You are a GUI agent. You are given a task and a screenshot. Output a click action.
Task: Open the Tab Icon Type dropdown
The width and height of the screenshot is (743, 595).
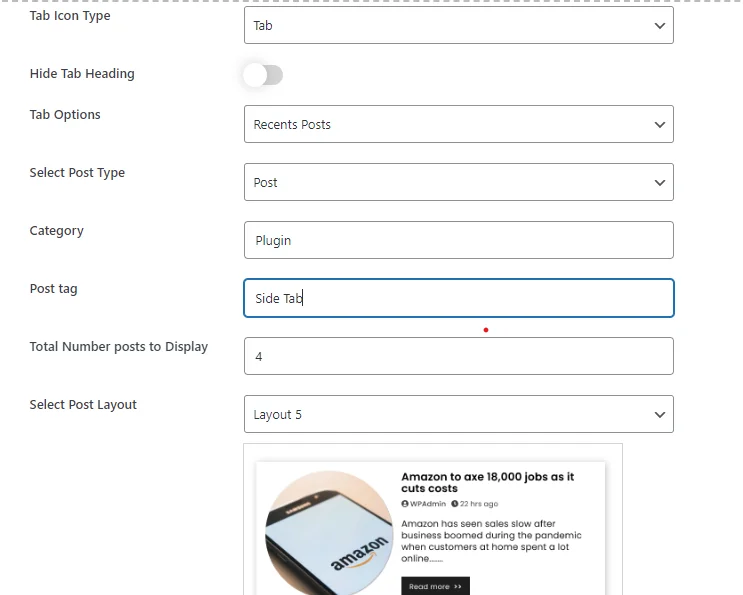point(458,26)
